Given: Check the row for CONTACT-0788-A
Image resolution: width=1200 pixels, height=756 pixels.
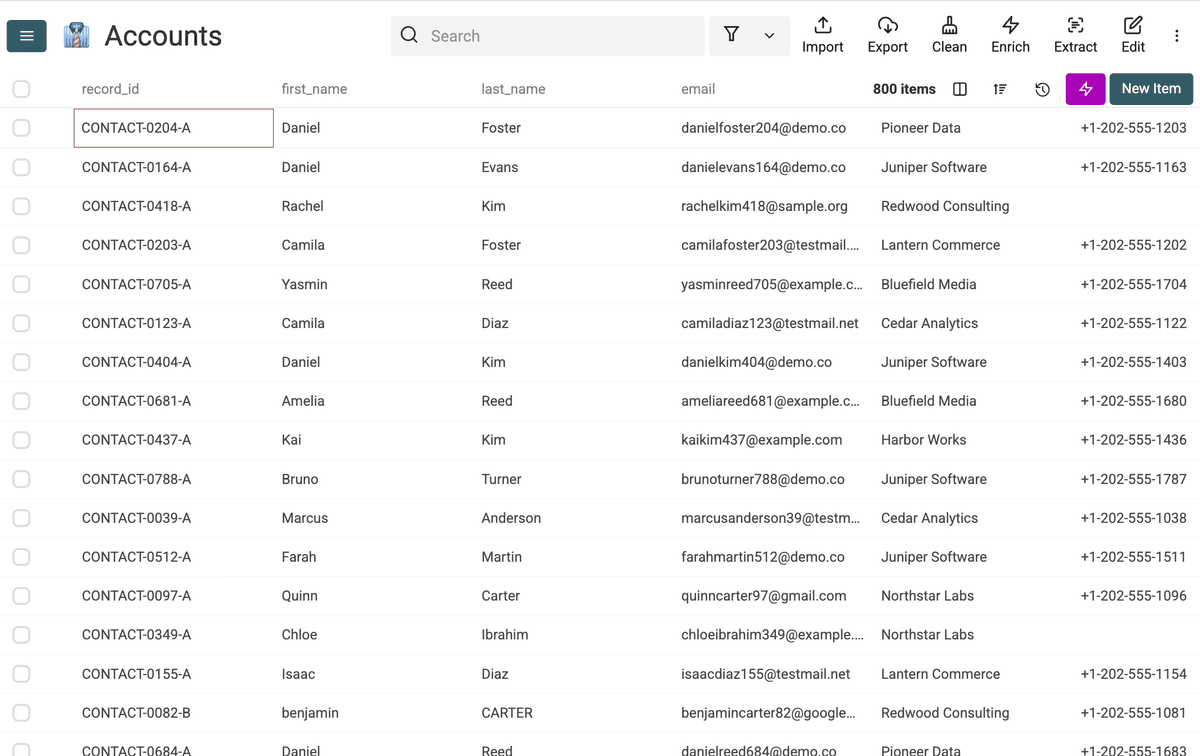Looking at the screenshot, I should (21, 479).
